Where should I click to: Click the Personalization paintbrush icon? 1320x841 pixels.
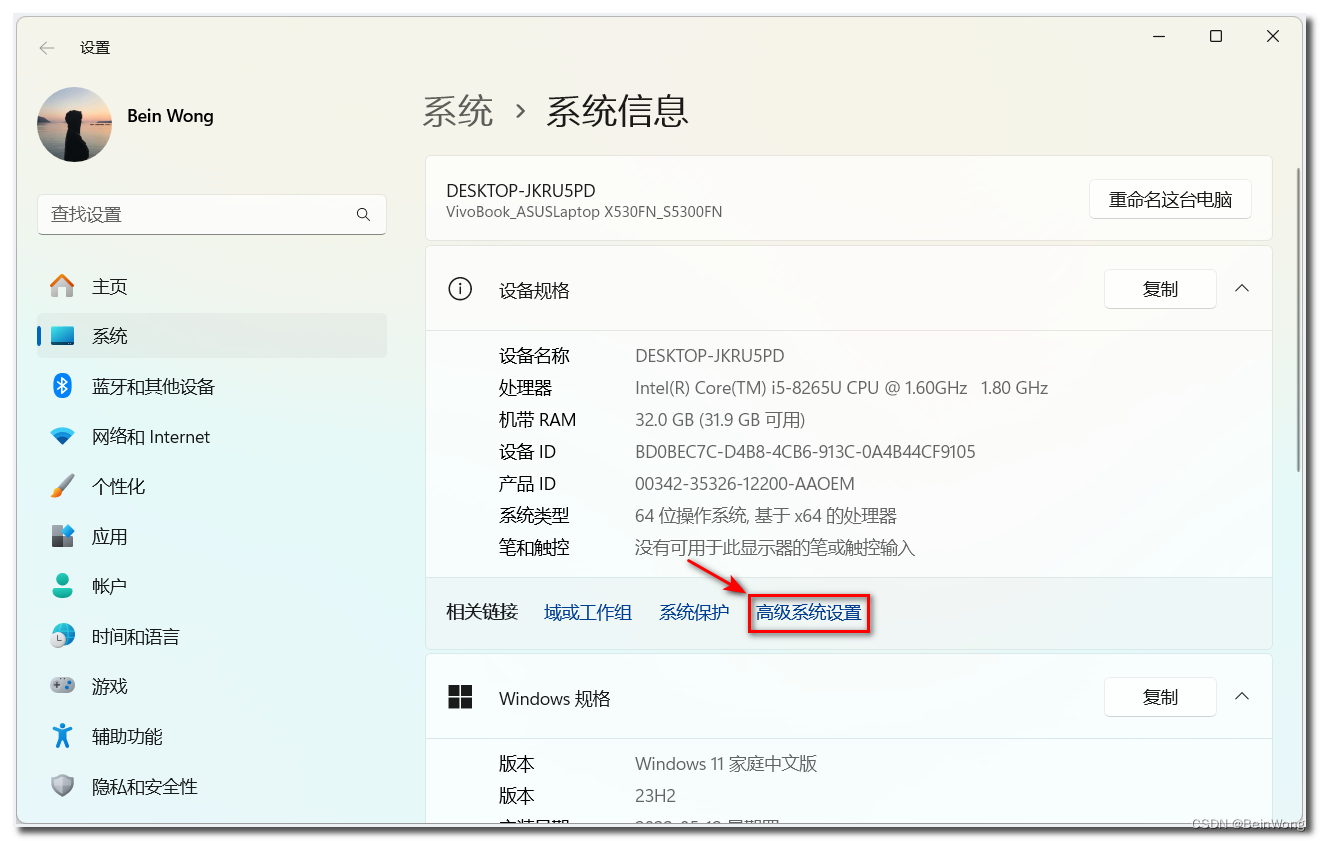62,486
